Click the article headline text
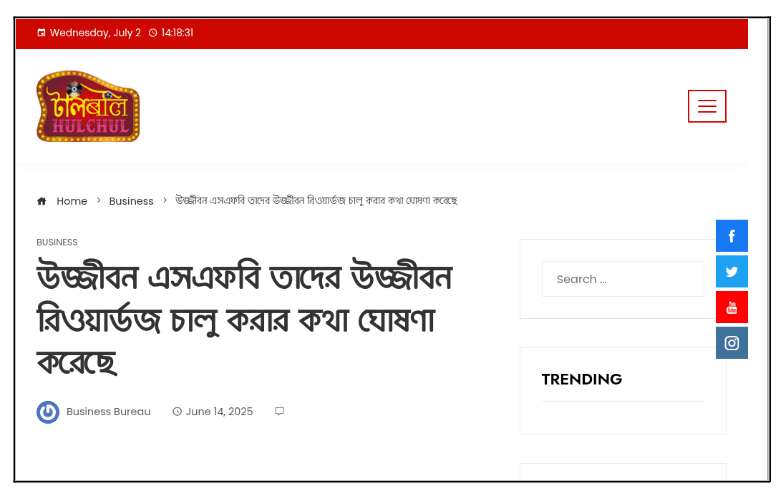Image resolution: width=780 pixels, height=496 pixels. point(244,318)
